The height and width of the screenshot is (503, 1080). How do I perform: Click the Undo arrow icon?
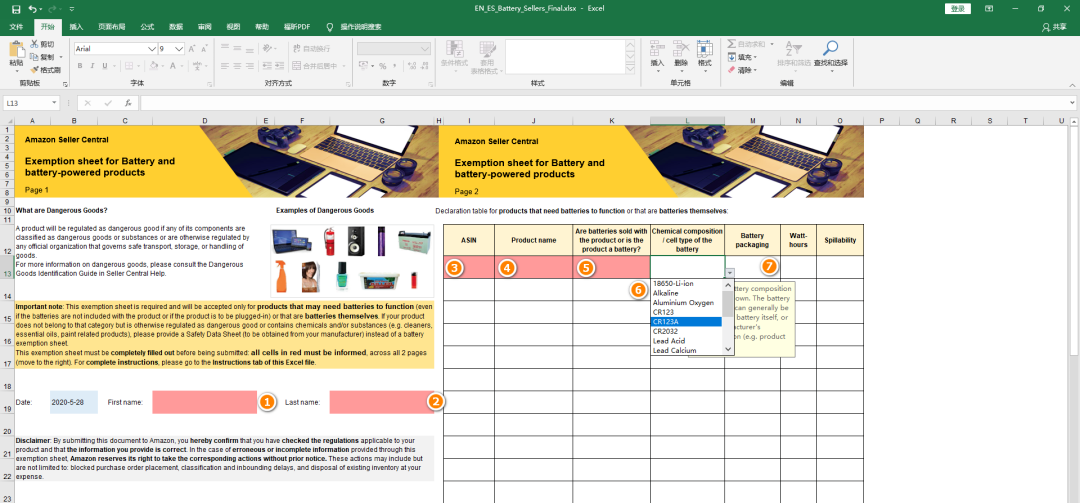(33, 8)
